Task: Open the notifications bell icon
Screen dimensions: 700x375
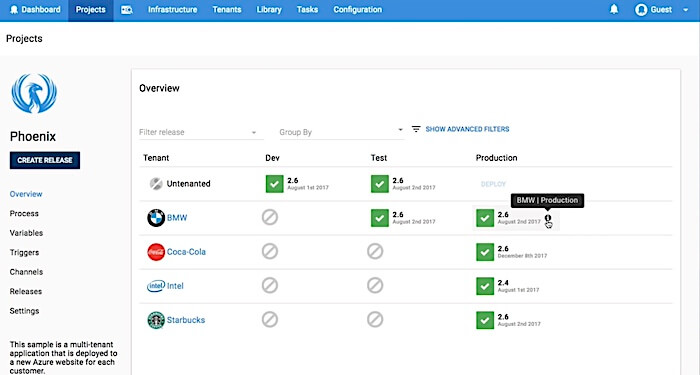Action: pyautogui.click(x=614, y=9)
